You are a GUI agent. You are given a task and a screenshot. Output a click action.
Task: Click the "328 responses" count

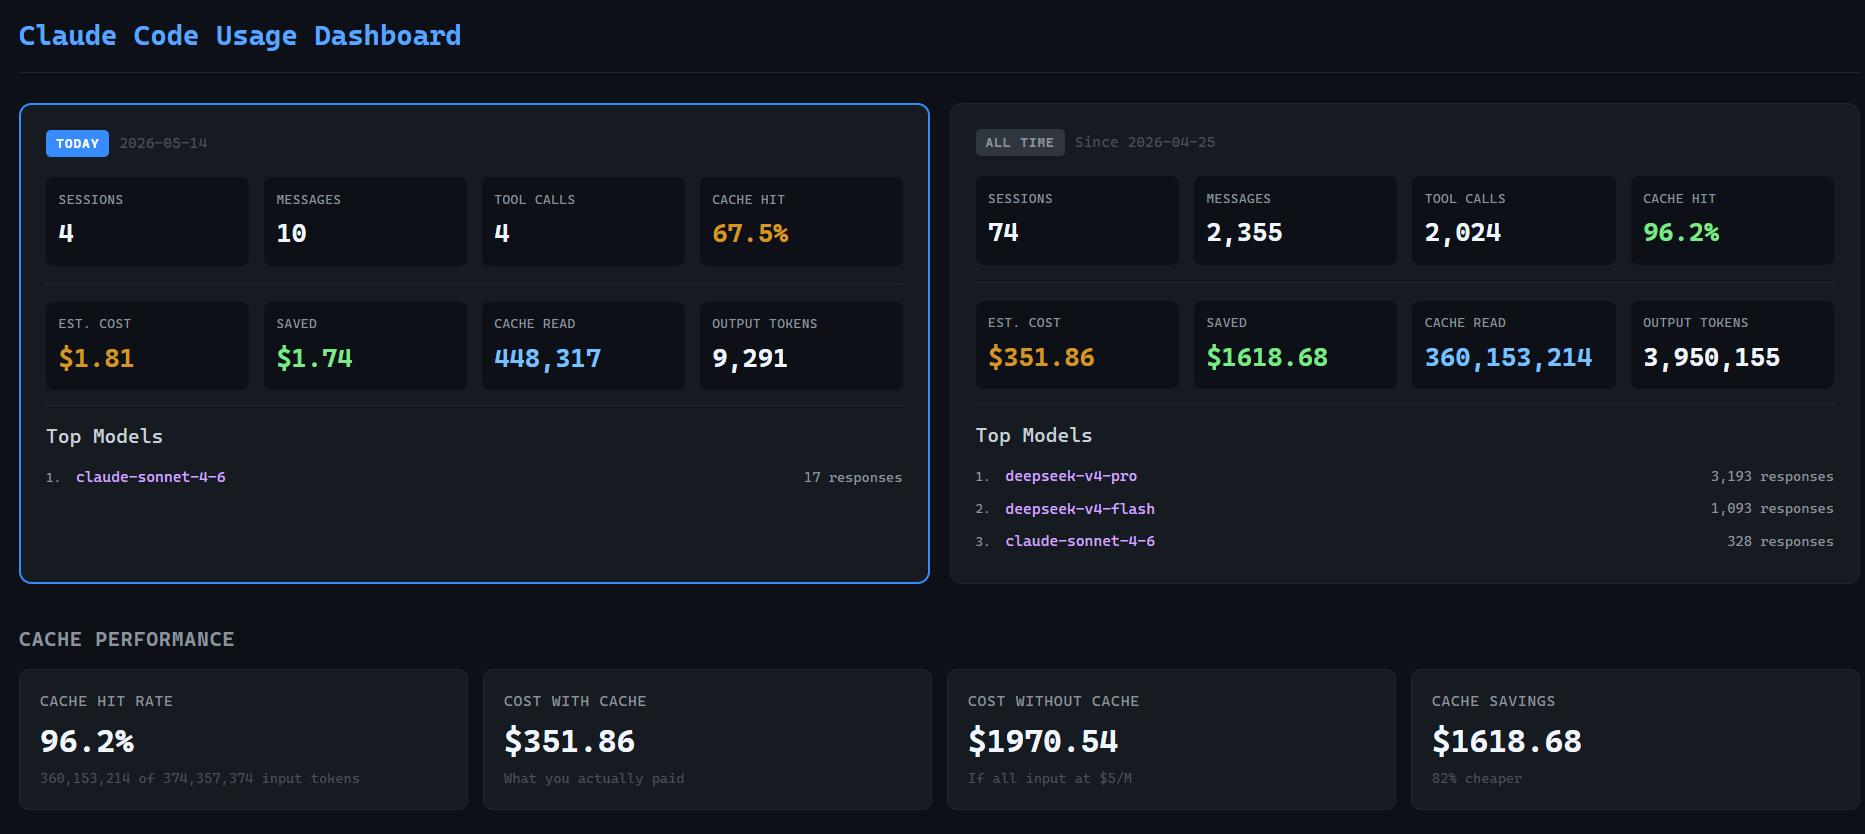[x=1780, y=542]
